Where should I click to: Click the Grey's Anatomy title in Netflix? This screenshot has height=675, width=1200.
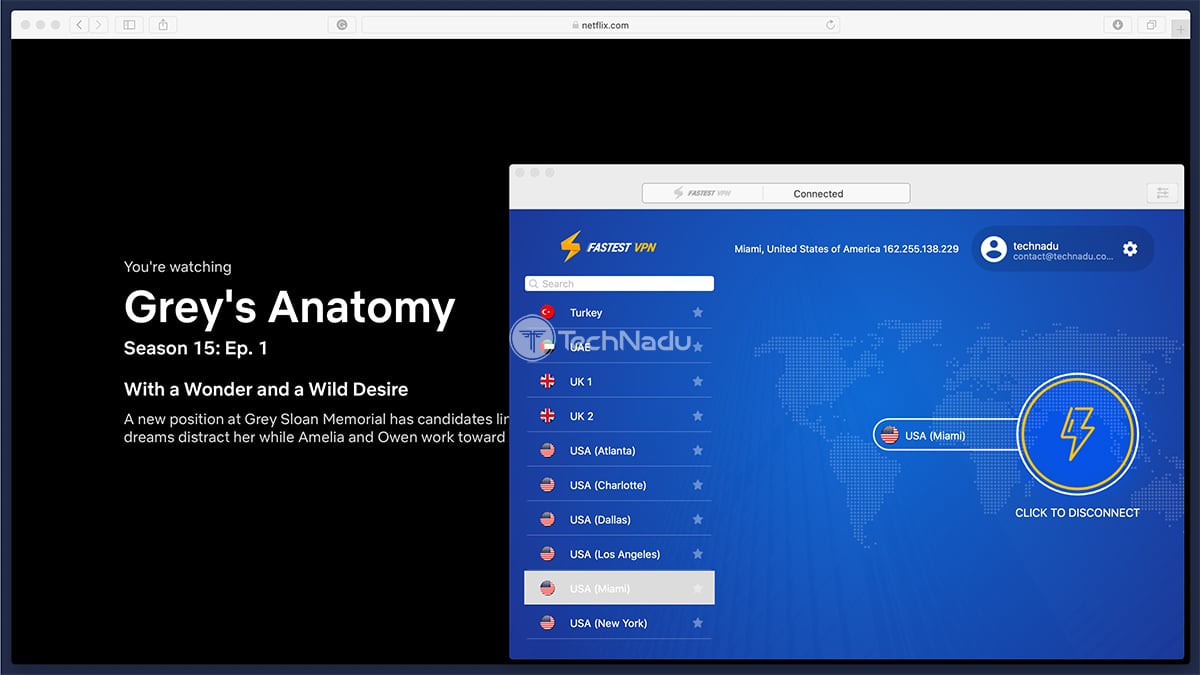click(289, 307)
